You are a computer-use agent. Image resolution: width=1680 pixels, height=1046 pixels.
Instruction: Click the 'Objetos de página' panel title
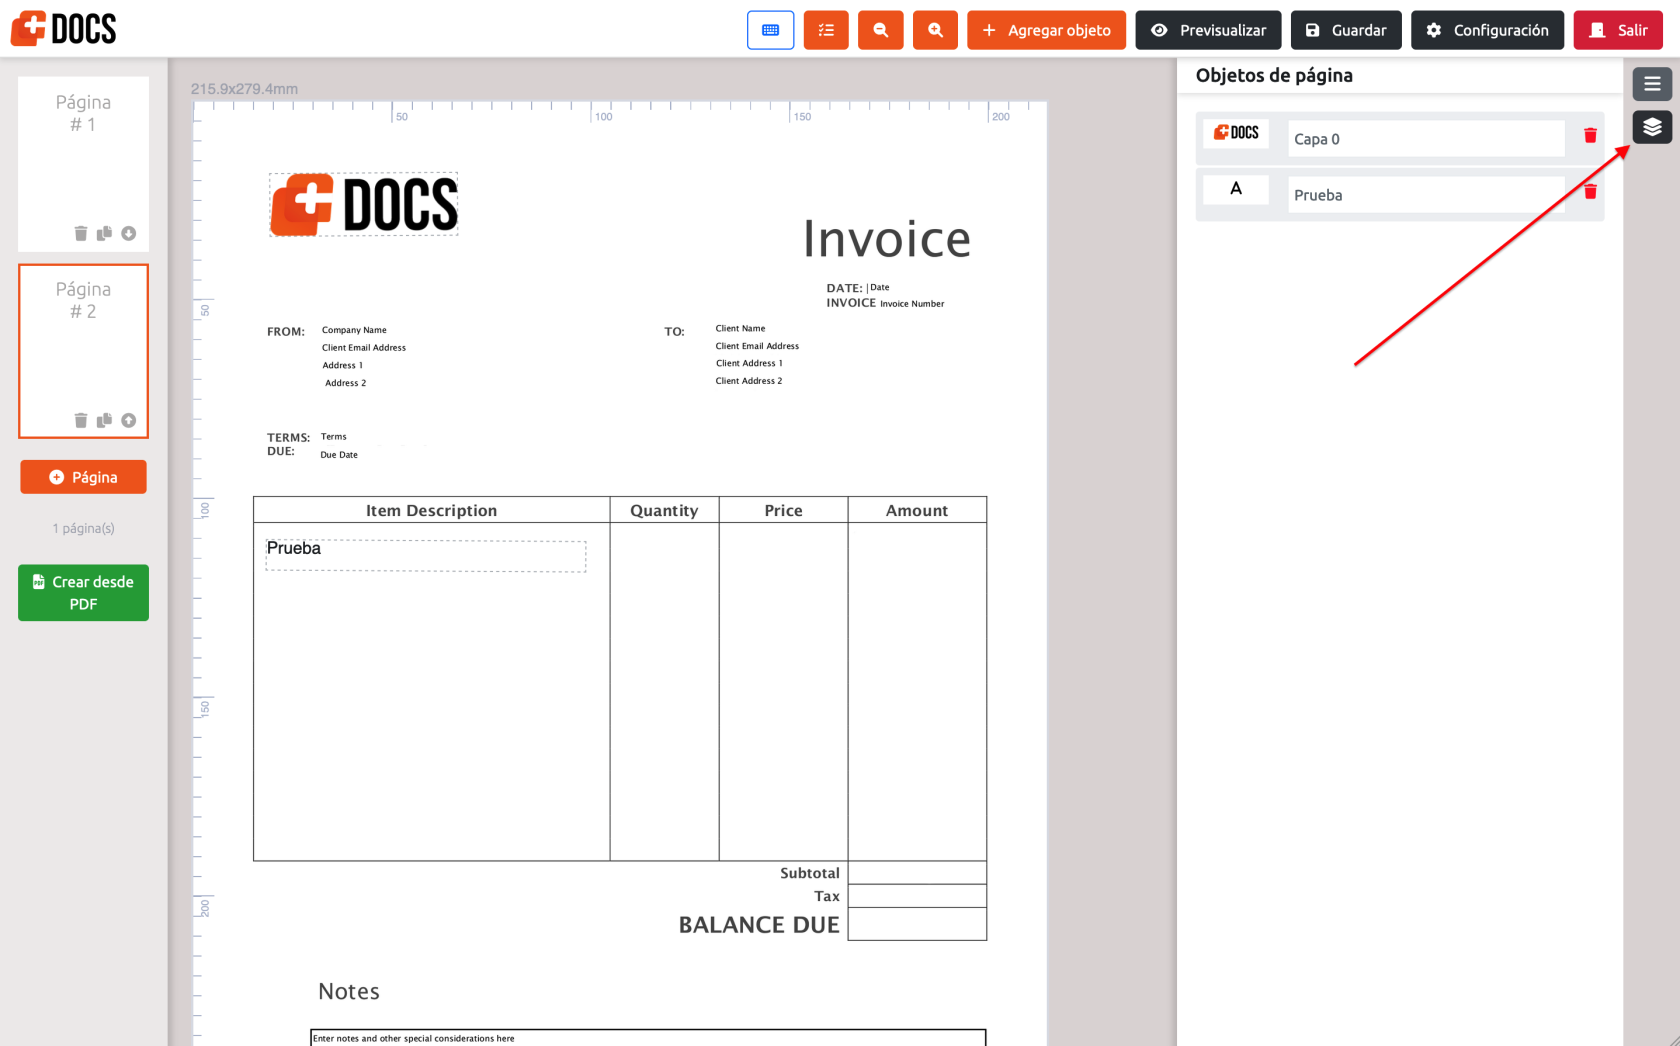(1274, 76)
